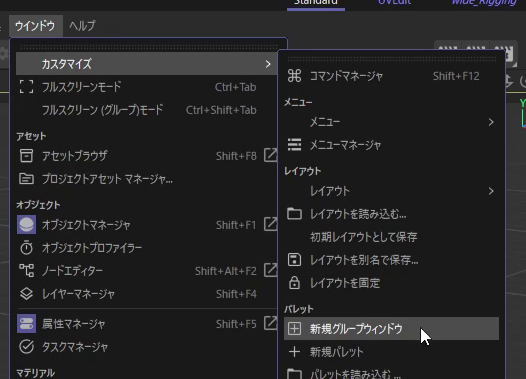Click the ノードエディター icon

pos(27,271)
